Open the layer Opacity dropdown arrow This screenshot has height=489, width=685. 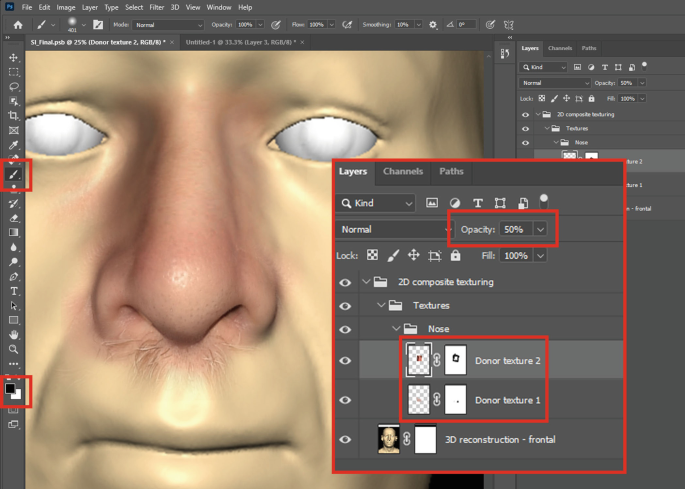pos(541,229)
